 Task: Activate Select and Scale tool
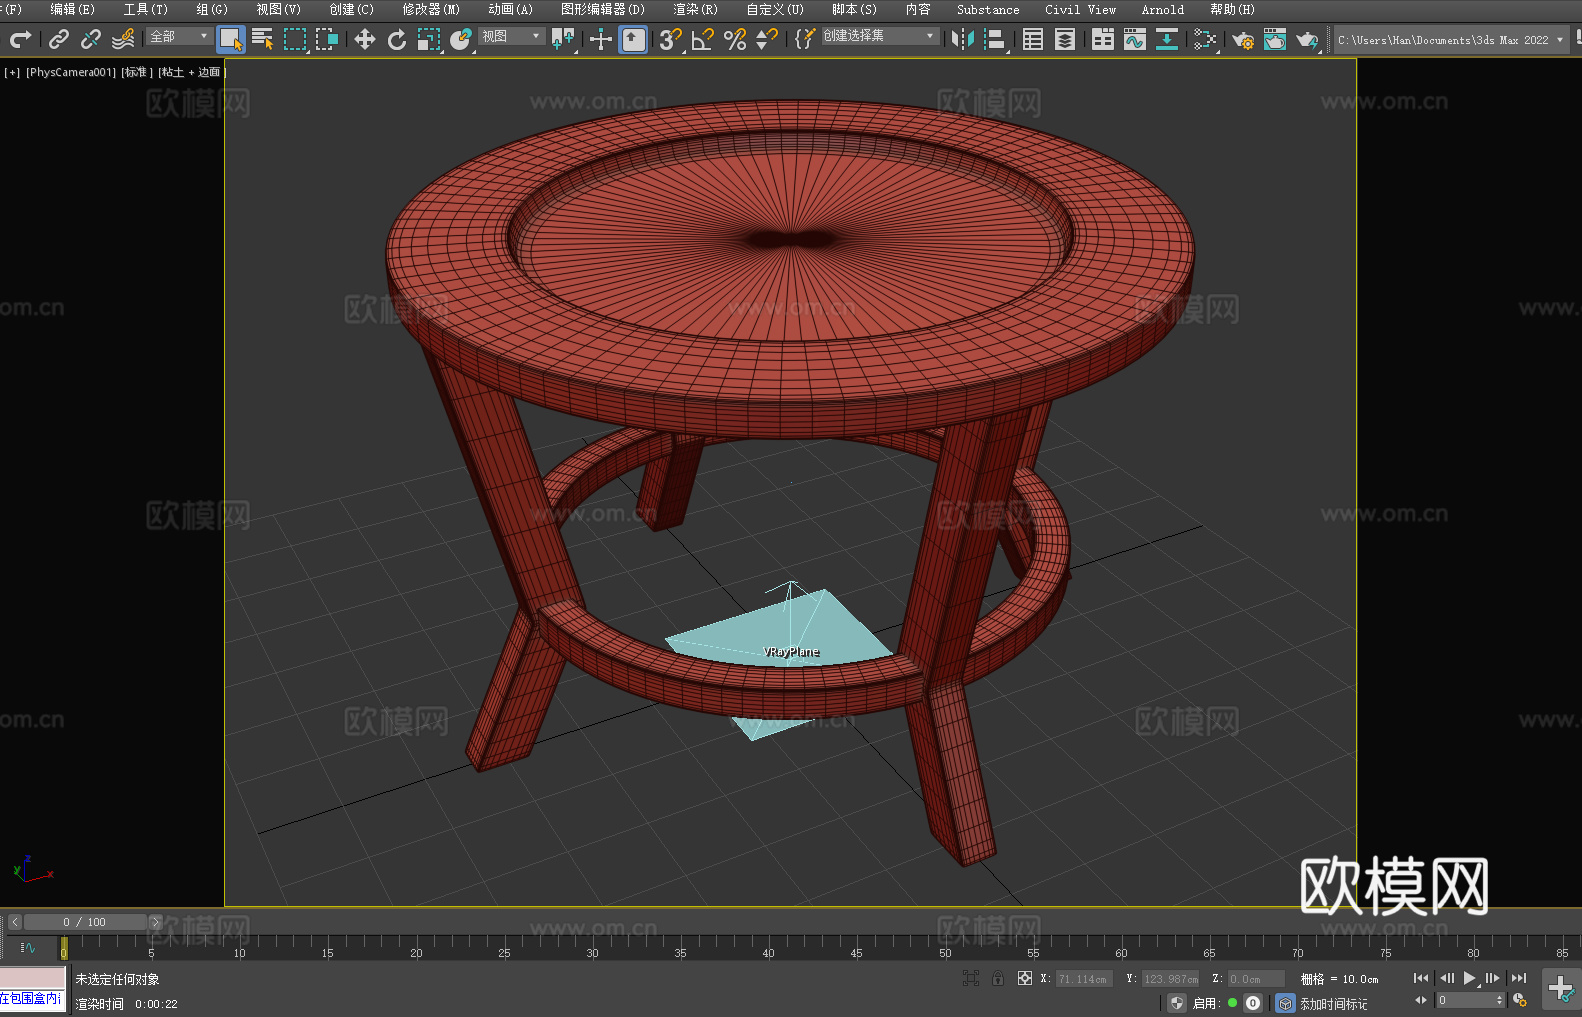429,39
